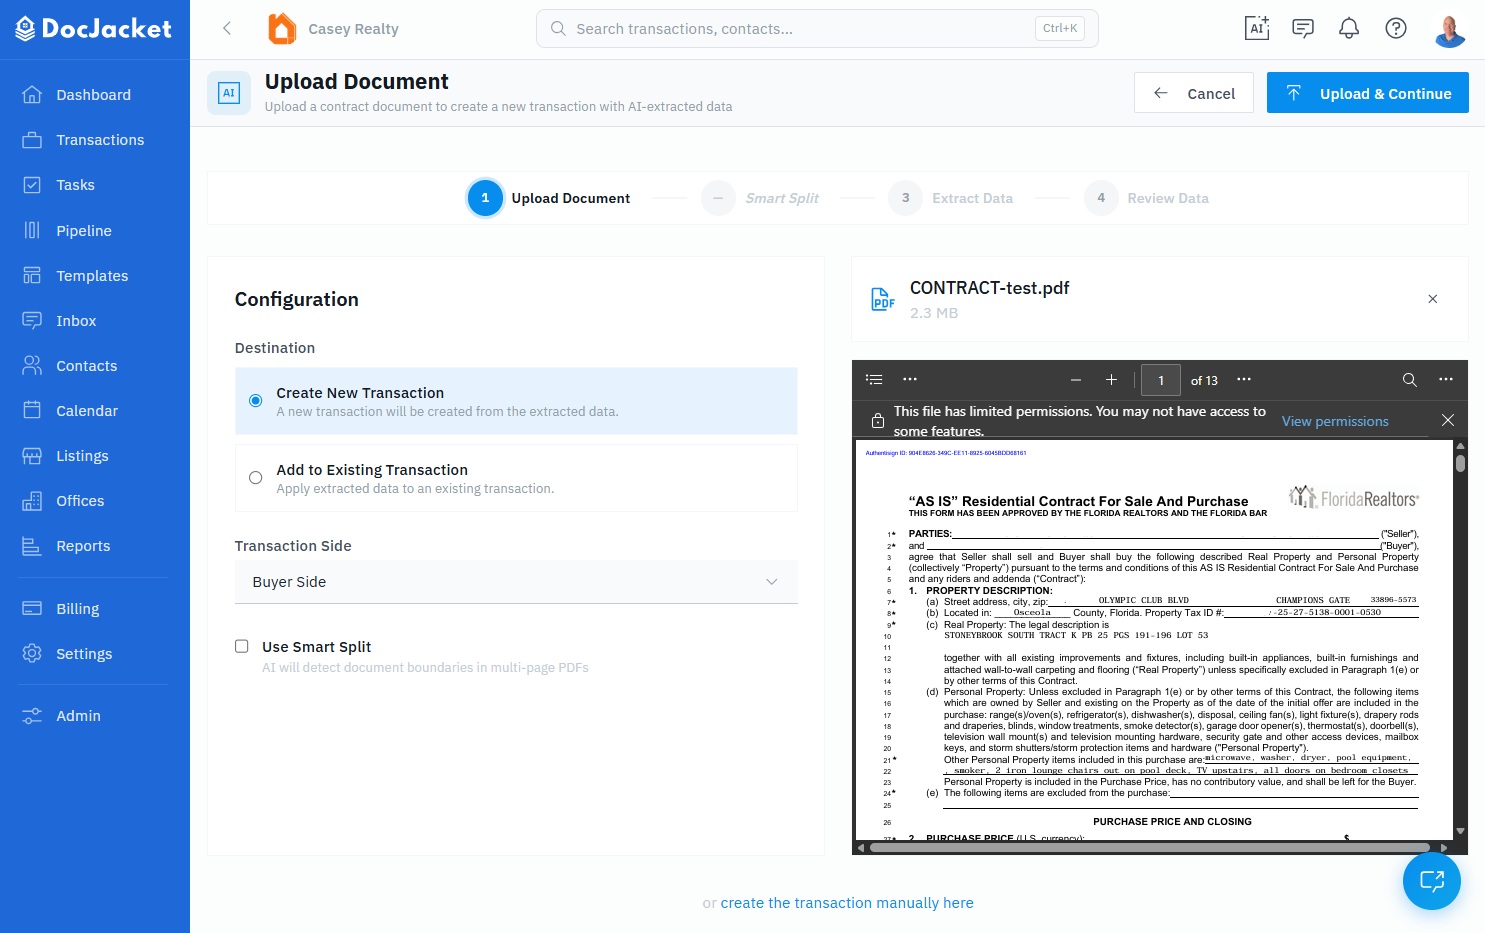Image resolution: width=1485 pixels, height=933 pixels.
Task: Open the Pipeline section in sidebar
Action: click(x=83, y=230)
